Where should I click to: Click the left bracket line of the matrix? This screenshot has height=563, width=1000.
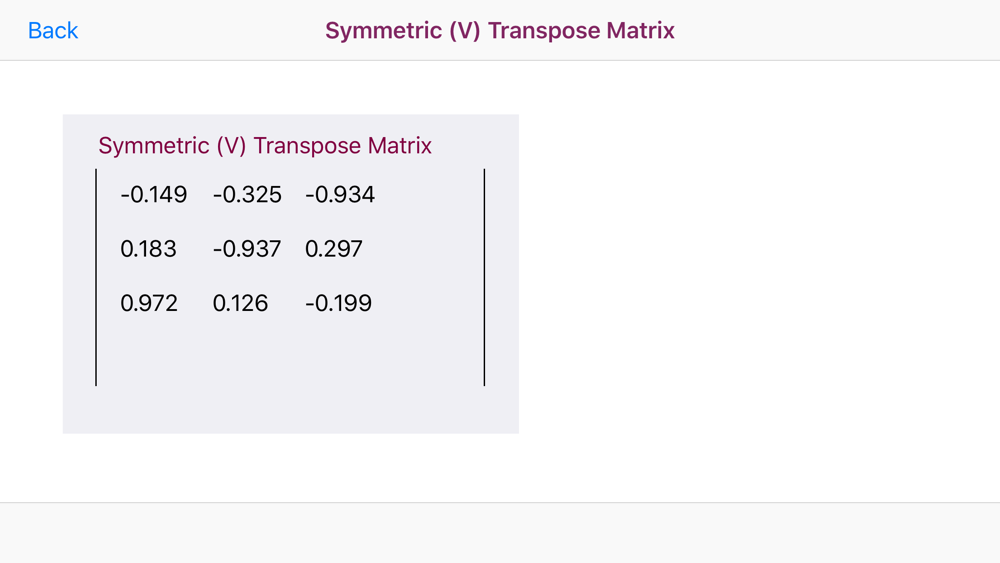tap(96, 277)
